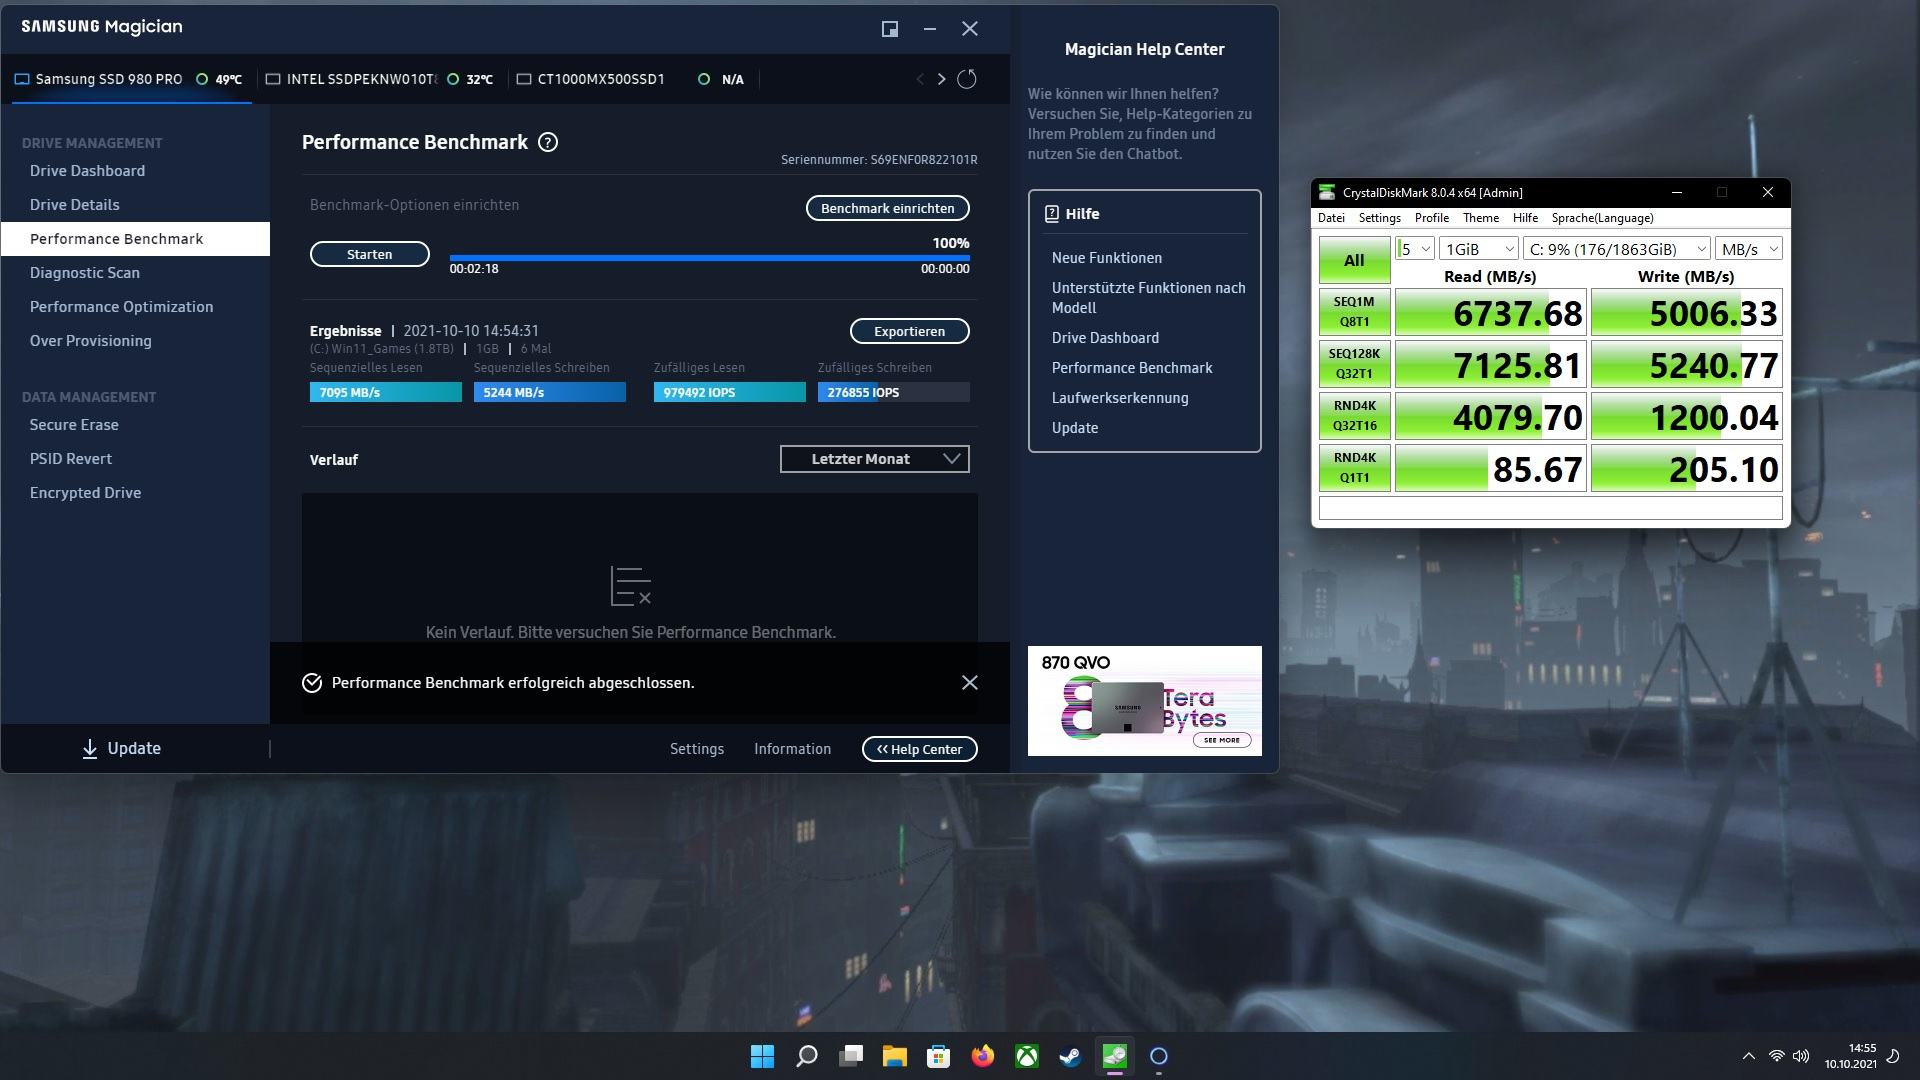This screenshot has height=1080, width=1920.
Task: Click See More on 870 QVO ad
Action: (1222, 740)
